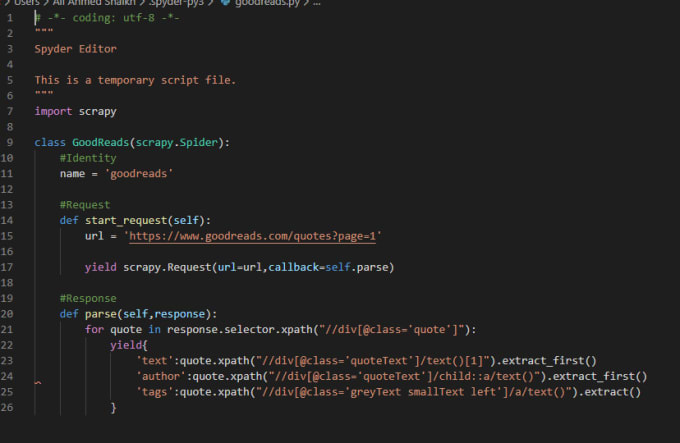This screenshot has height=443, width=680.
Task: Click the '#Response' comment
Action: point(88,299)
